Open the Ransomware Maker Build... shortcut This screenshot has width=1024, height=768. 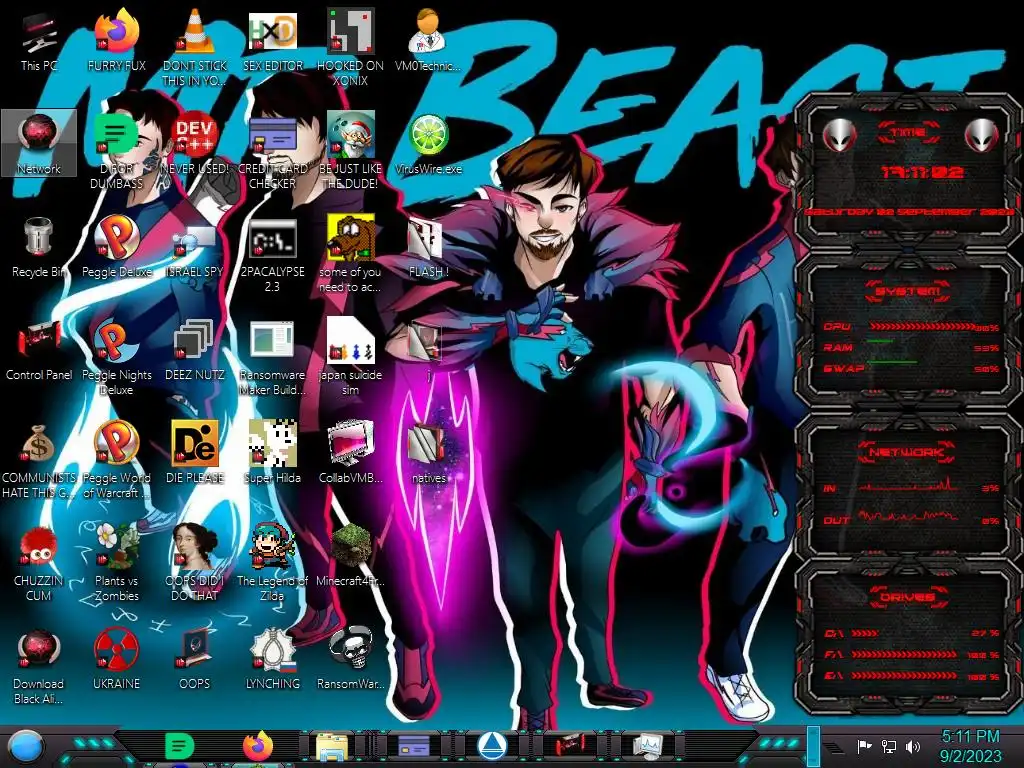coord(272,357)
